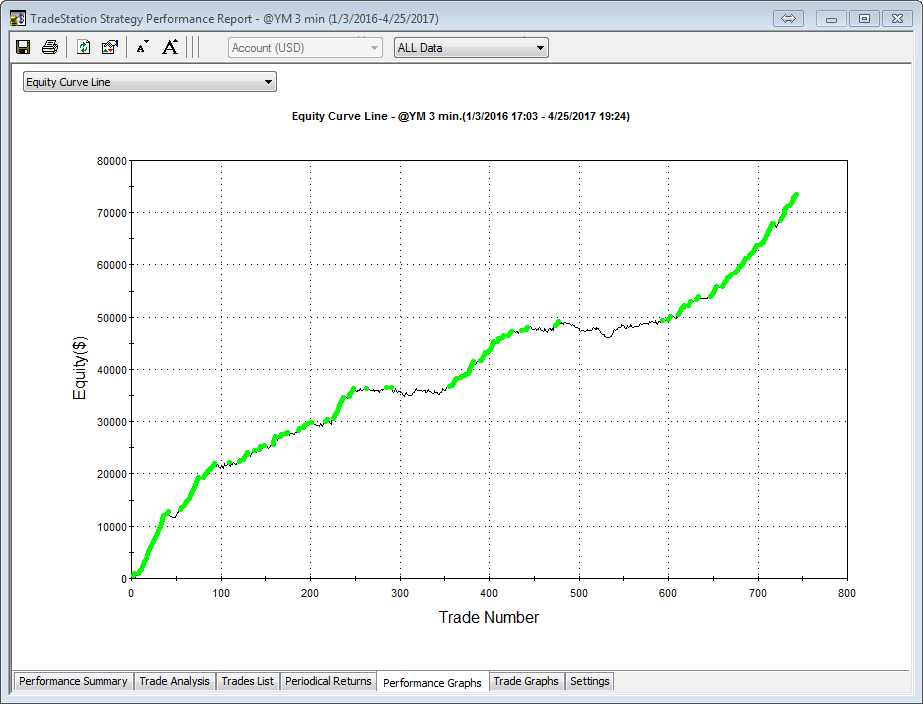Maximize the performance report window

coord(865,19)
